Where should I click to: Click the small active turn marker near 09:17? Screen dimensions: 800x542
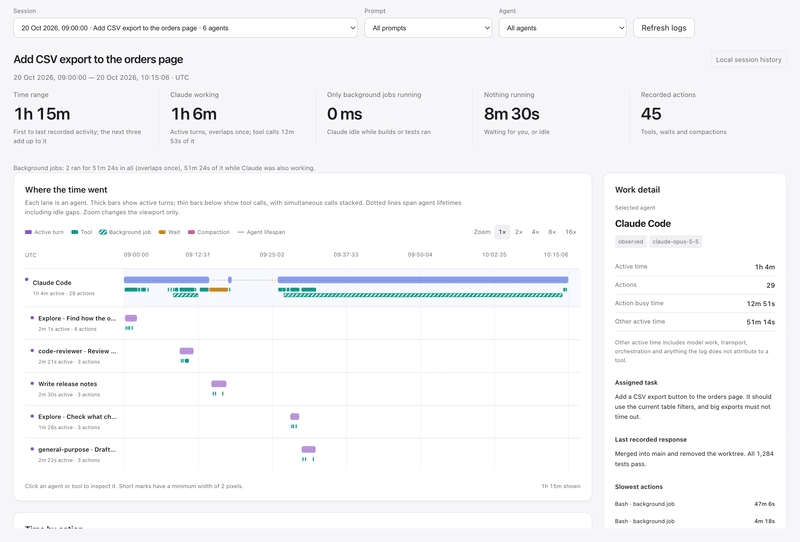coord(230,280)
